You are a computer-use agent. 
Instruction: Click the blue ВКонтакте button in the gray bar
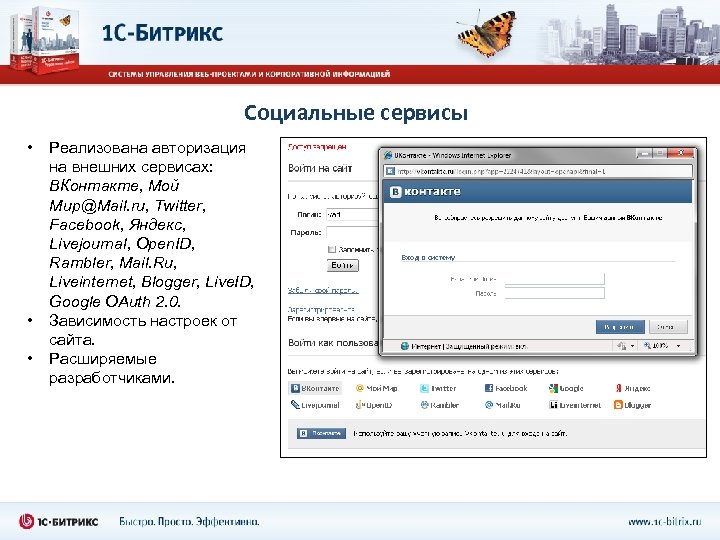click(x=321, y=433)
